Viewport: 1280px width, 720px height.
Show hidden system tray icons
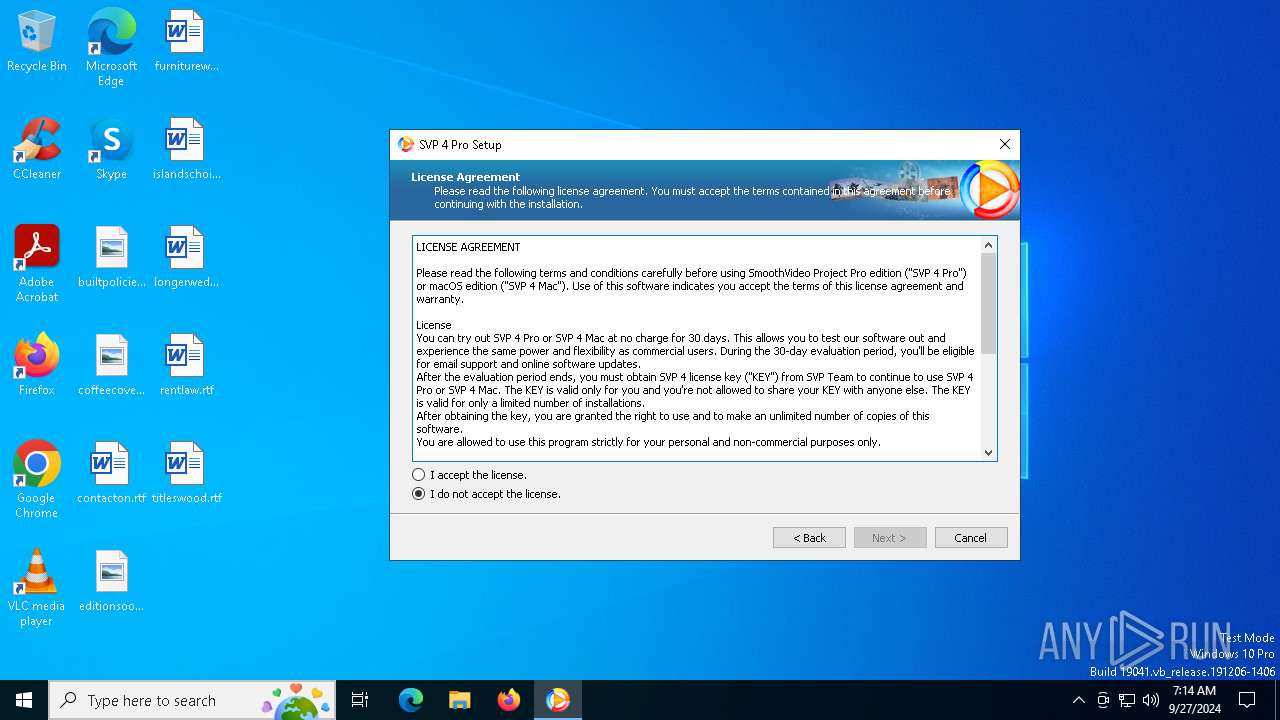1078,700
